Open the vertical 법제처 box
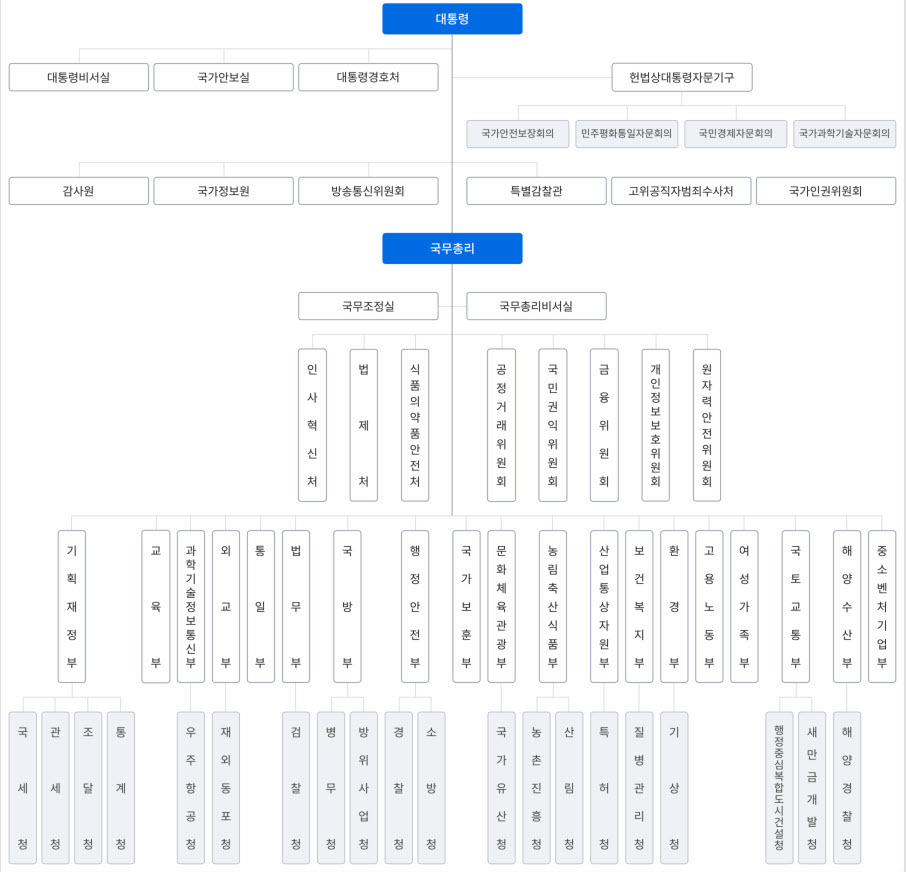The image size is (906, 872). pos(364,425)
